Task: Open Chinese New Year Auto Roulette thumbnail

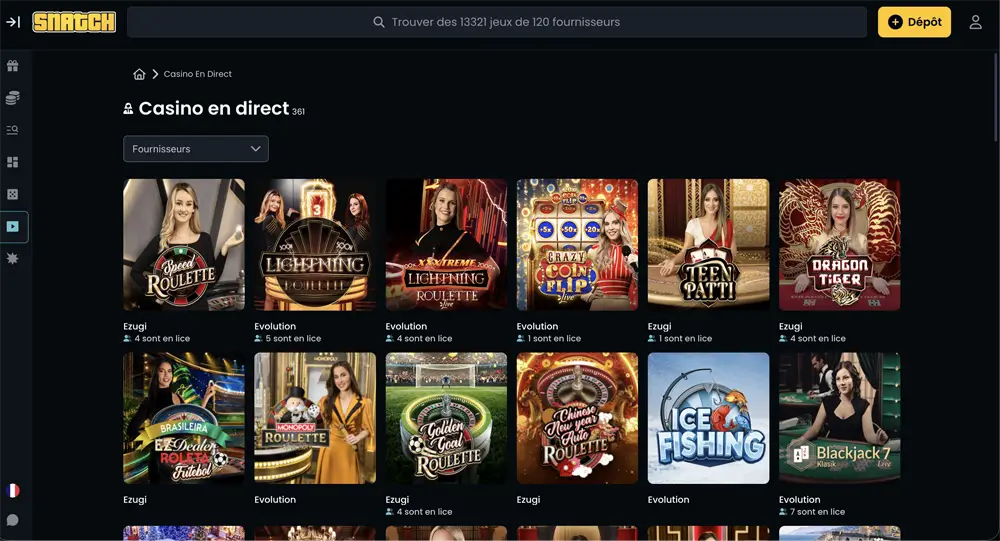Action: coord(577,418)
